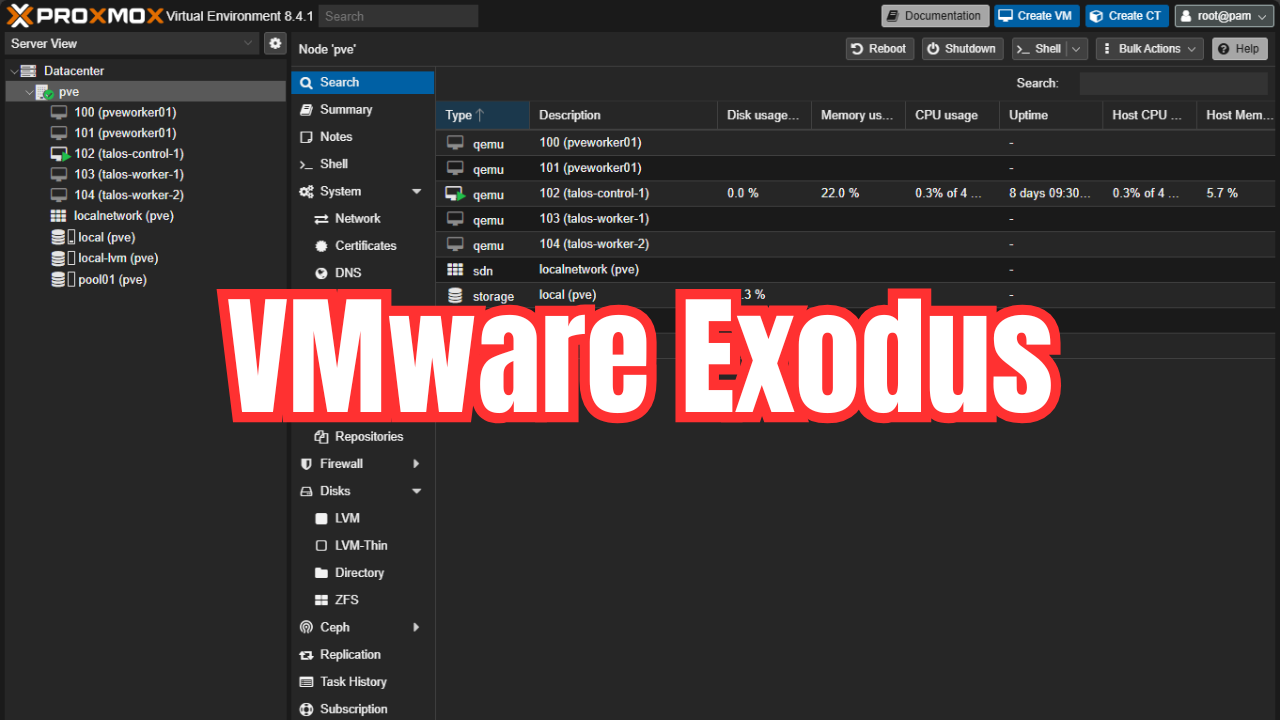Image resolution: width=1280 pixels, height=720 pixels.
Task: Click the top search input field
Action: pos(398,16)
